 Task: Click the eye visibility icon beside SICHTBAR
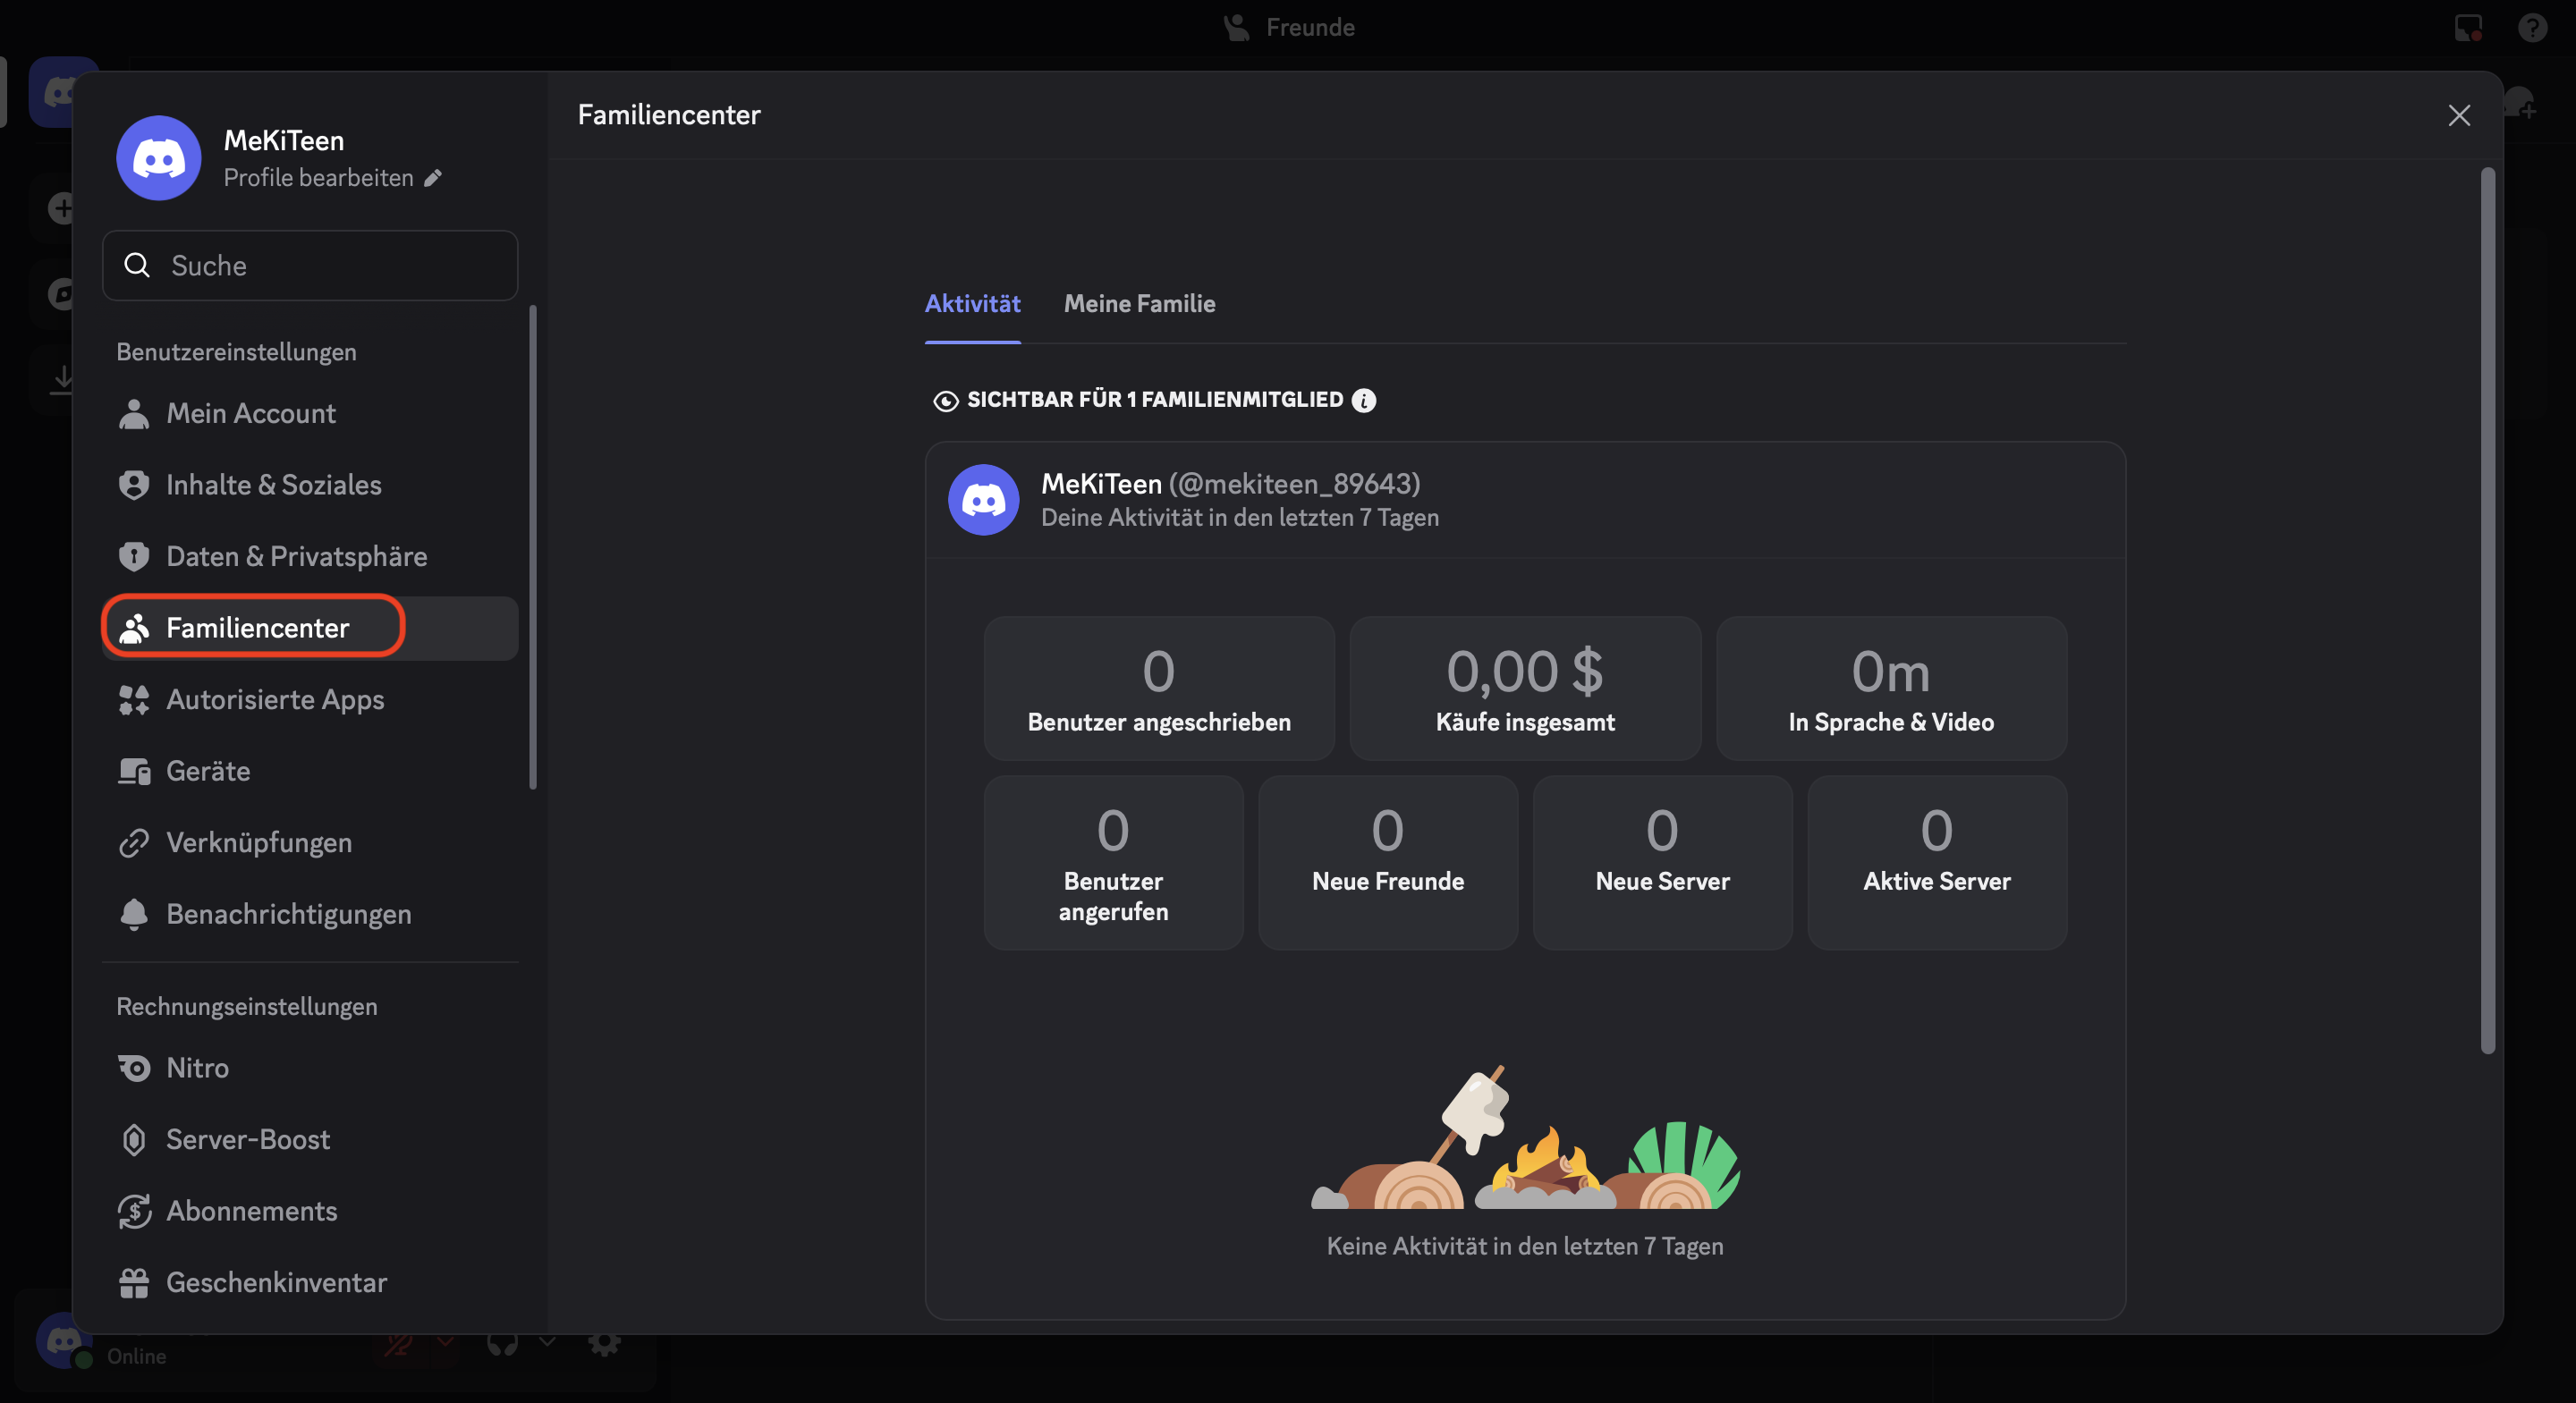coord(945,401)
